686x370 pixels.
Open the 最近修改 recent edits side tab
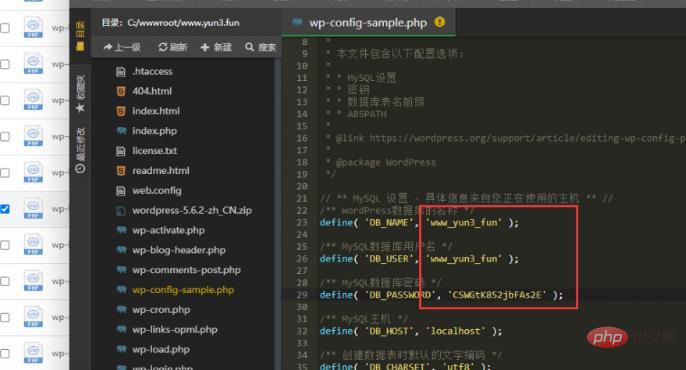80,150
